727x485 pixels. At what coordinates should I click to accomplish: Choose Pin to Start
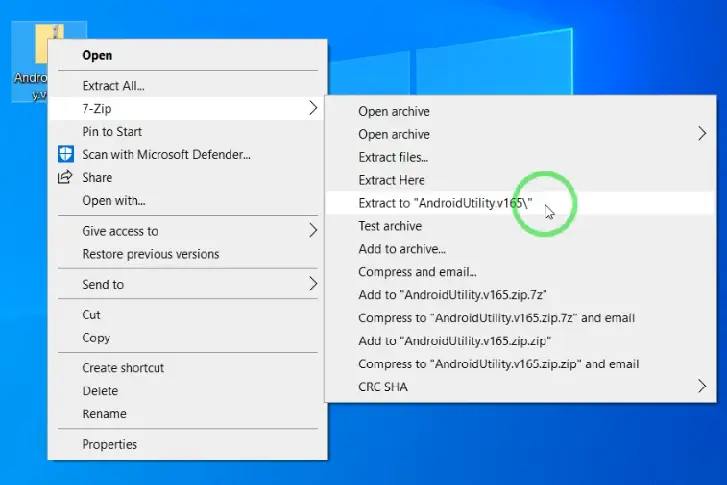[x=187, y=132]
